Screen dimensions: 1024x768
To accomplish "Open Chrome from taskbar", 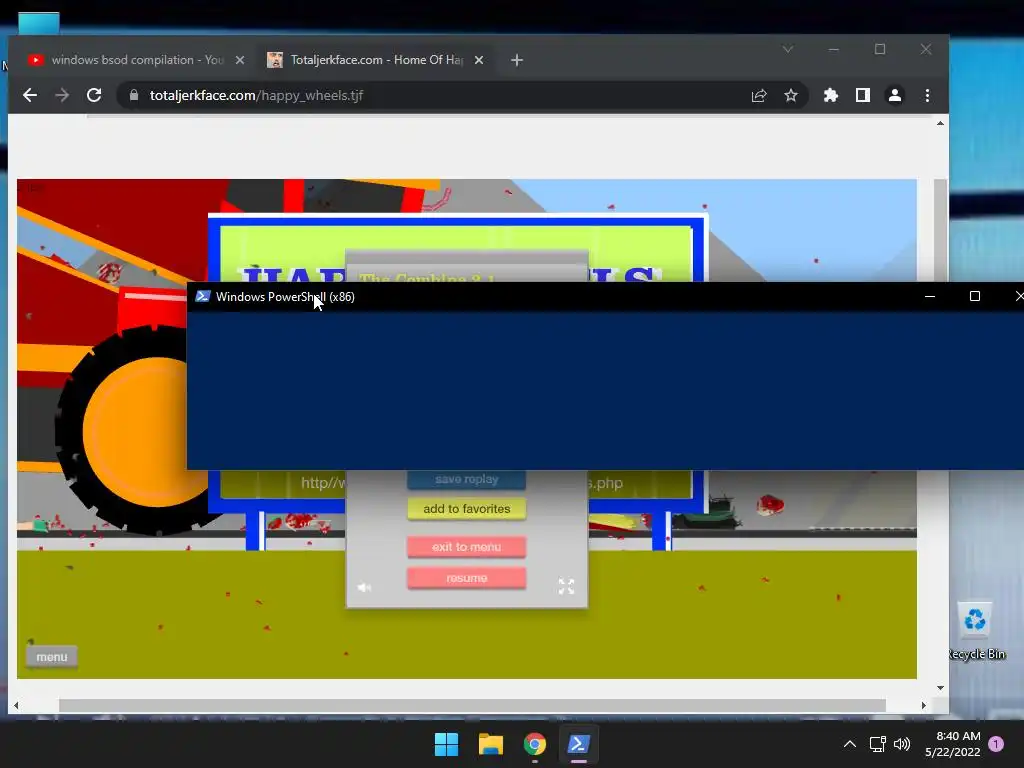I will [535, 744].
